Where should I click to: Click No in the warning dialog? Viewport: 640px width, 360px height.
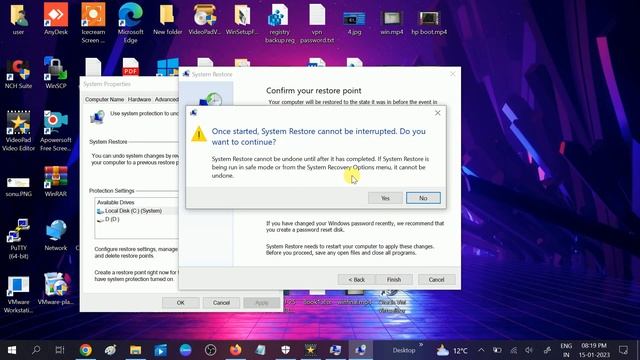click(423, 198)
